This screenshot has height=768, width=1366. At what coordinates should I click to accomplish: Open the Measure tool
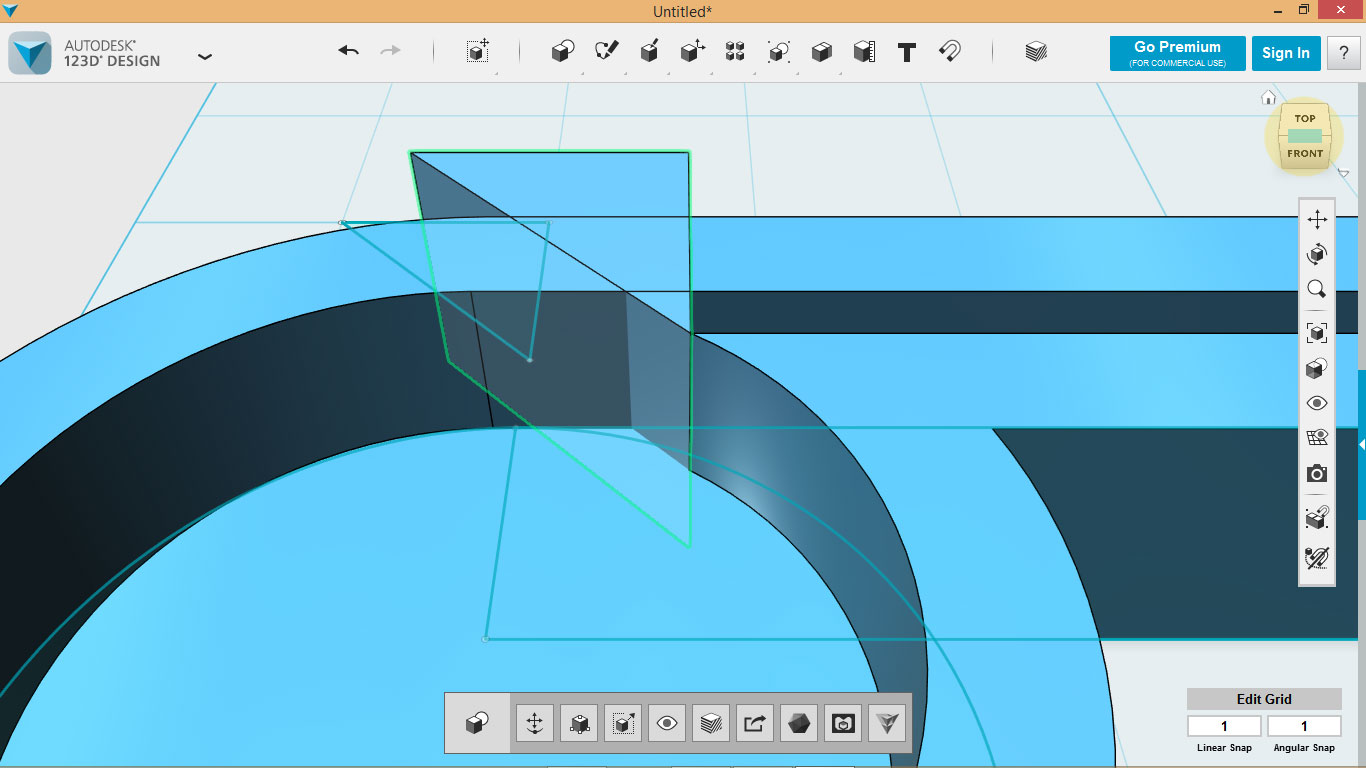point(865,52)
